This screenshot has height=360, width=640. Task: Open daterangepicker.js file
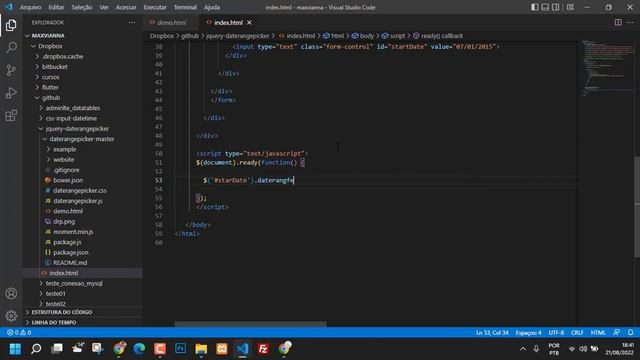(x=78, y=200)
